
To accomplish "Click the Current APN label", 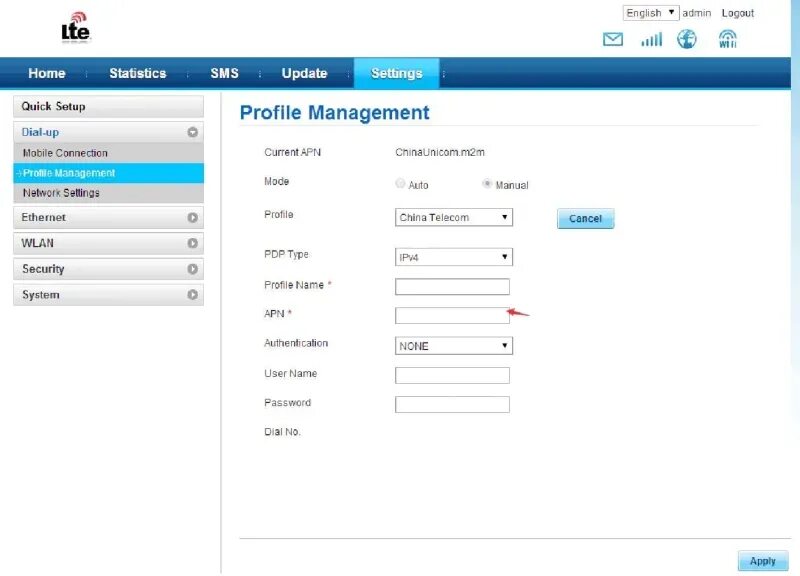I will [292, 152].
